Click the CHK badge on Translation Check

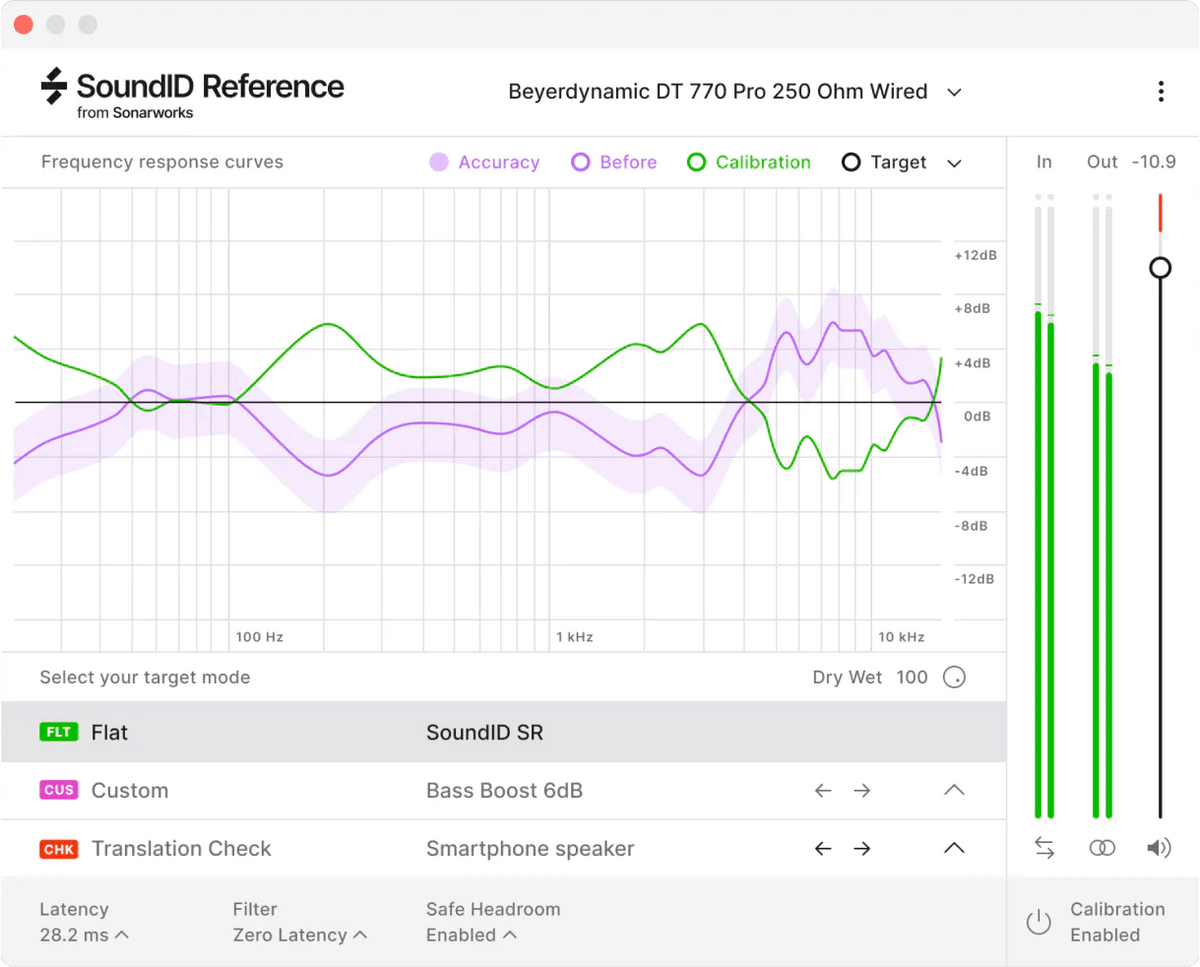(57, 848)
